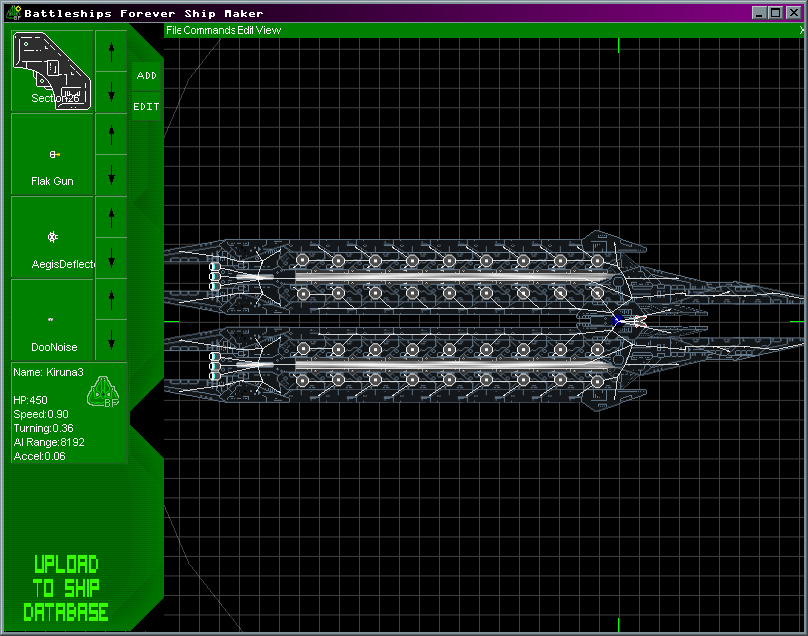Upload to Ship Database
Viewport: 808px width, 636px height.
click(66, 588)
